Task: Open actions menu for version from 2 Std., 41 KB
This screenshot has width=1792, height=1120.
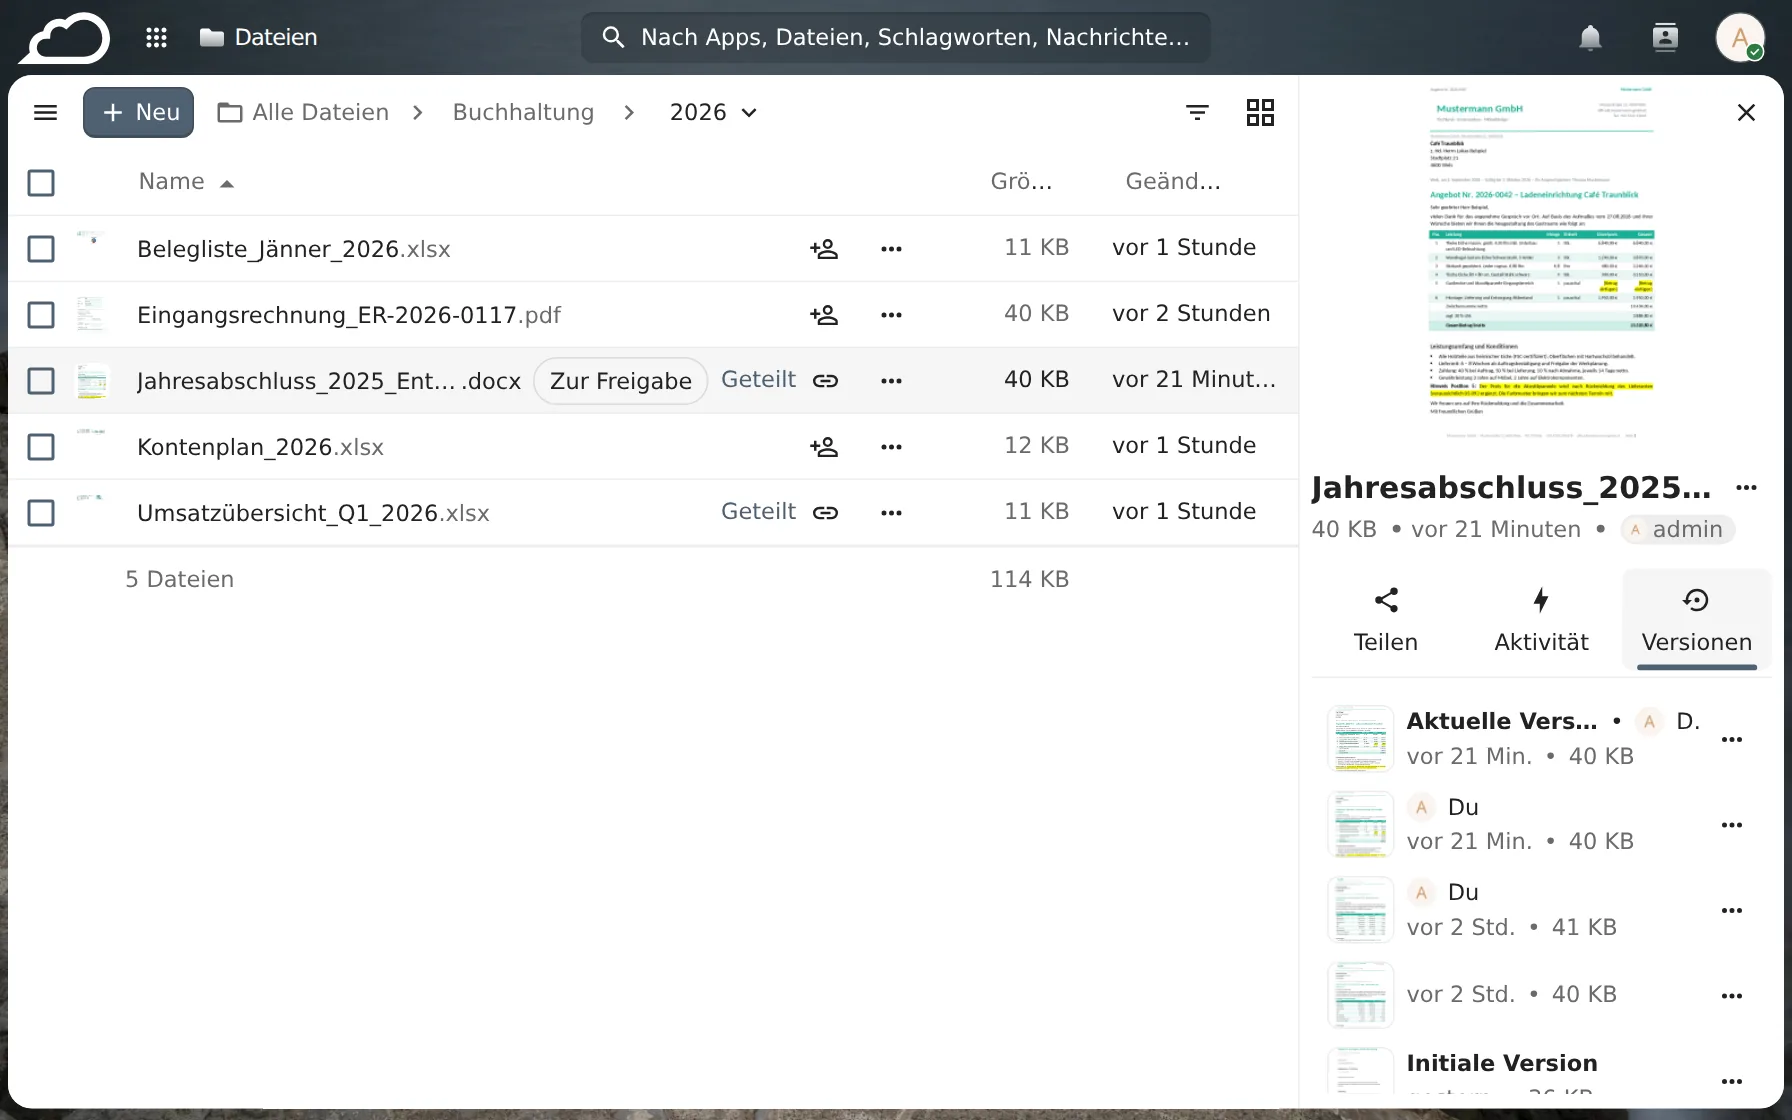Action: pos(1732,911)
